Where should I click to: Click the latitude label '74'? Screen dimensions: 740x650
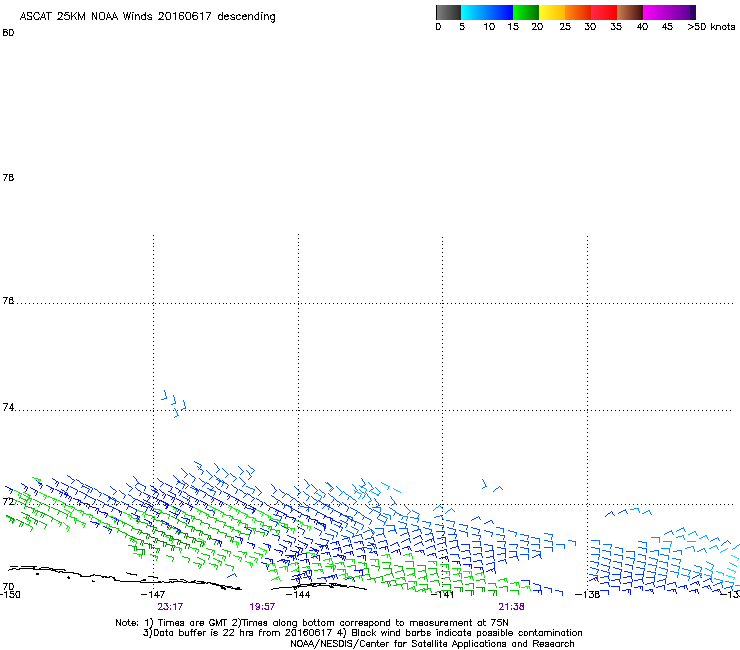coord(8,407)
